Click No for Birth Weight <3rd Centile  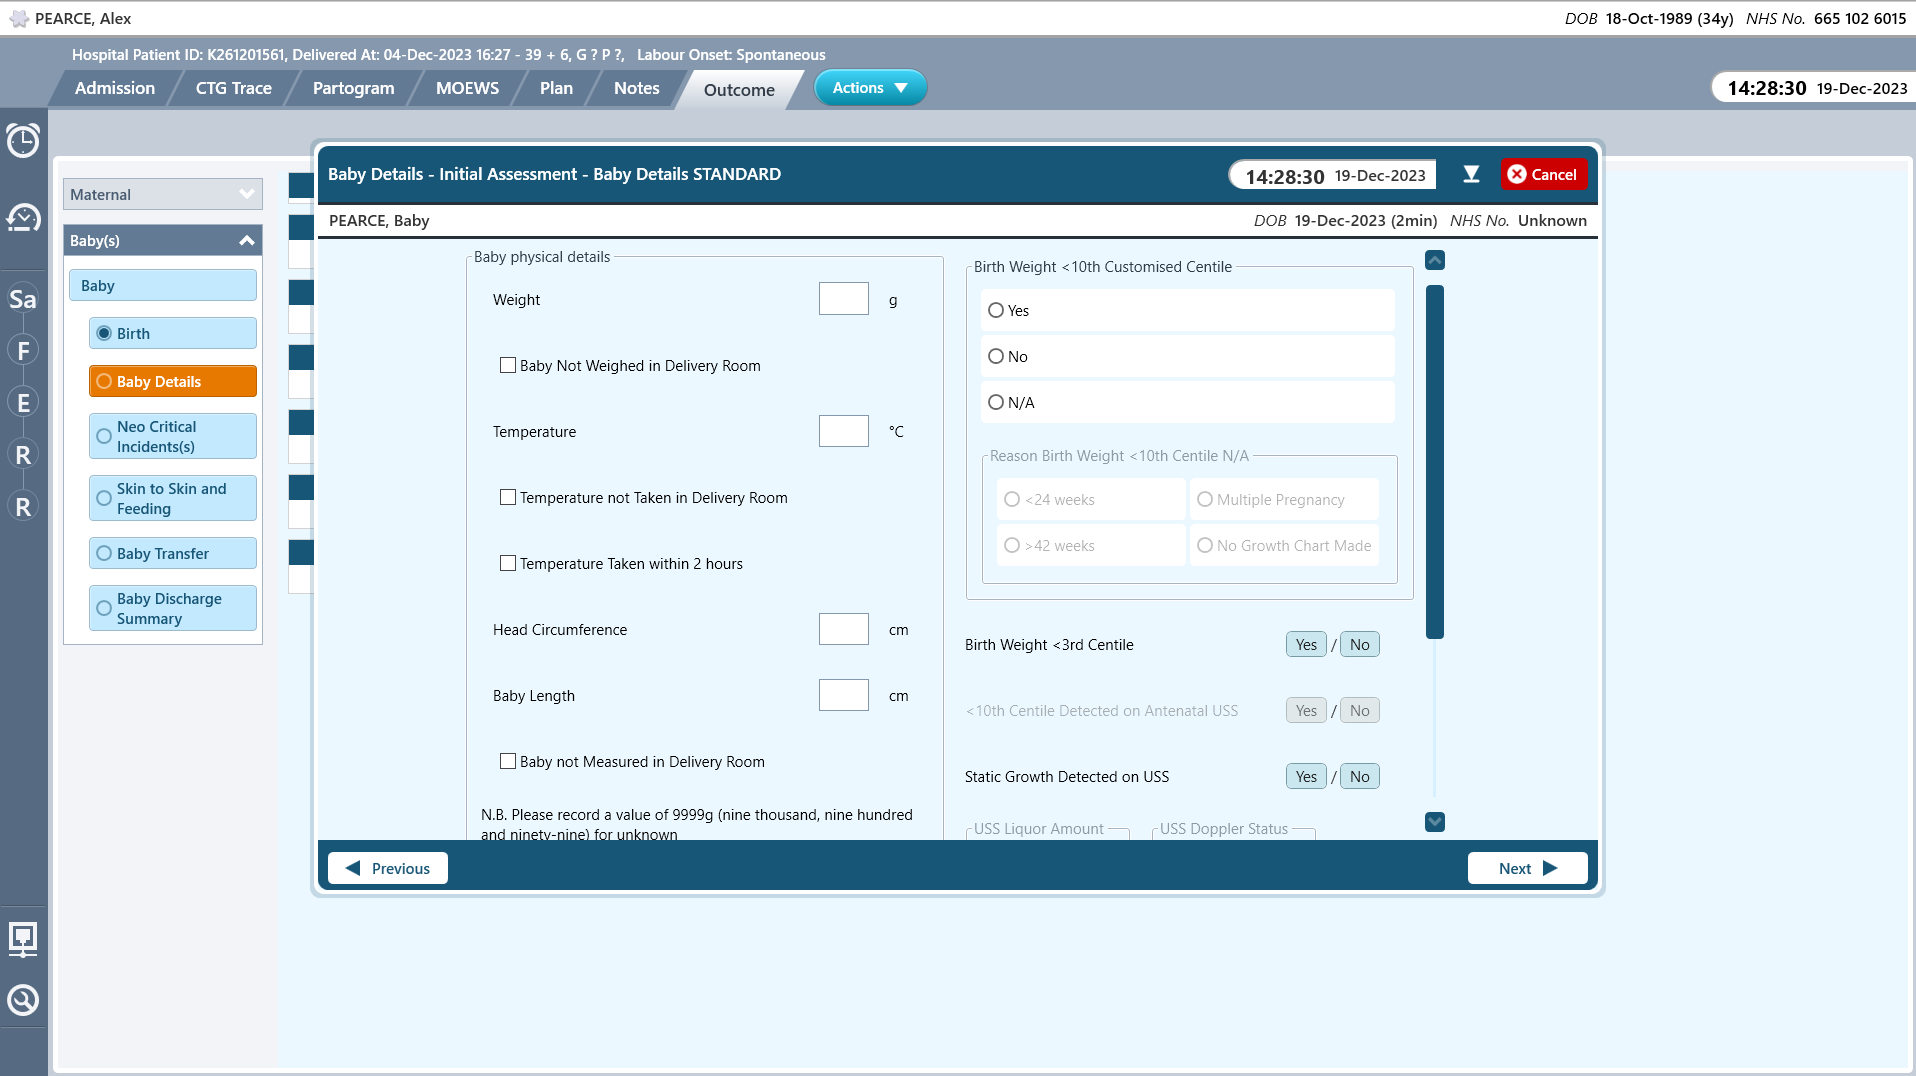pyautogui.click(x=1360, y=644)
